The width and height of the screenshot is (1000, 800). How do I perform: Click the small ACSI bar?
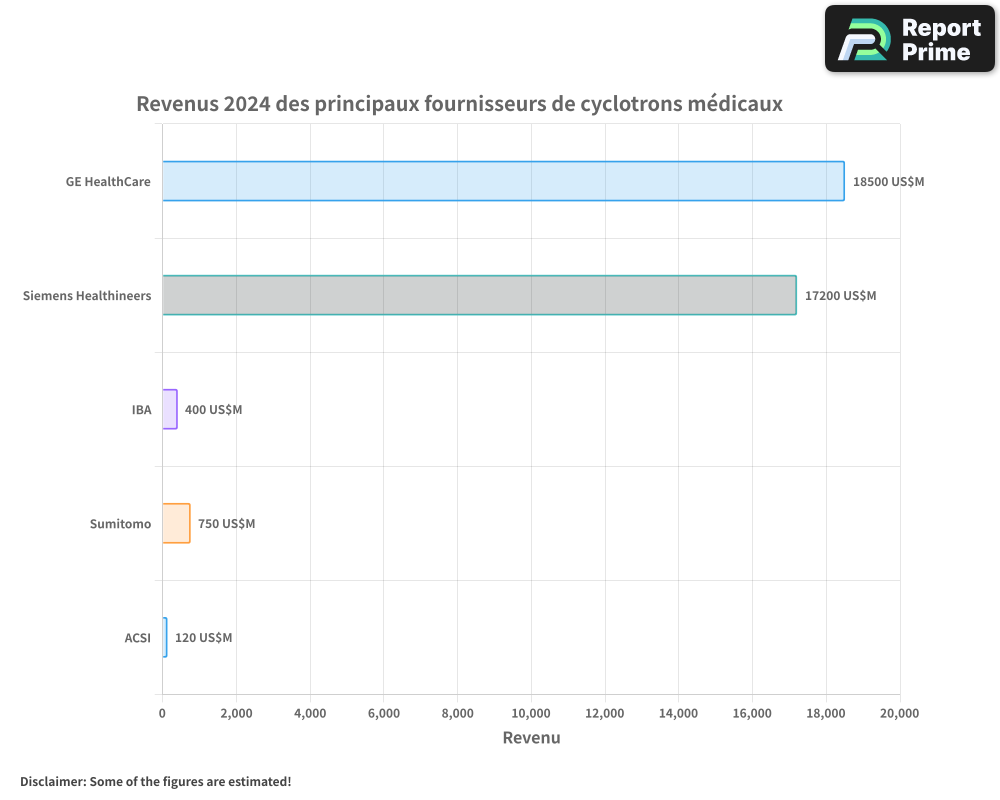(165, 637)
